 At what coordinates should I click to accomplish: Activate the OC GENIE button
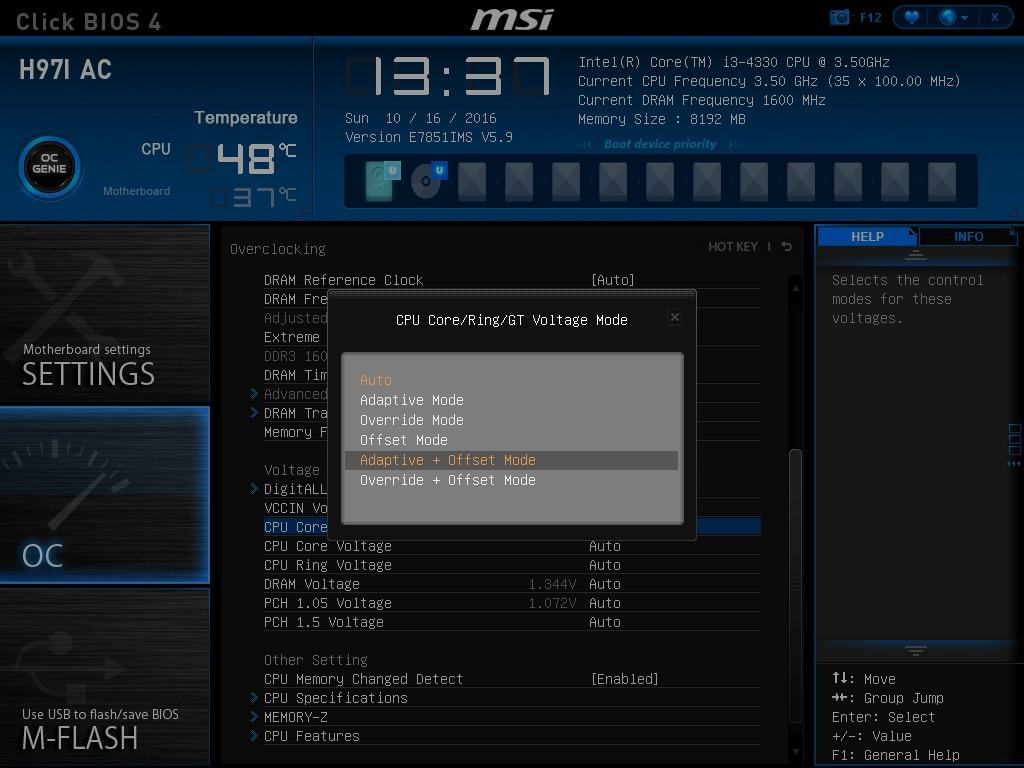[50, 167]
